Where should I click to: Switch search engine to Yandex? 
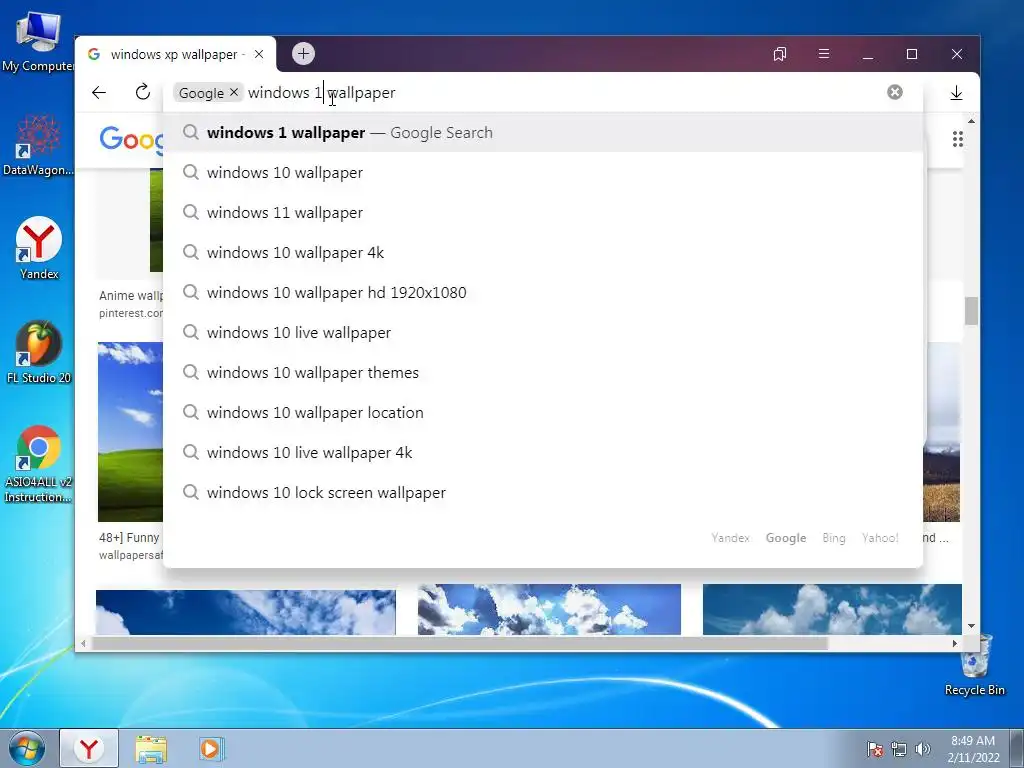730,537
